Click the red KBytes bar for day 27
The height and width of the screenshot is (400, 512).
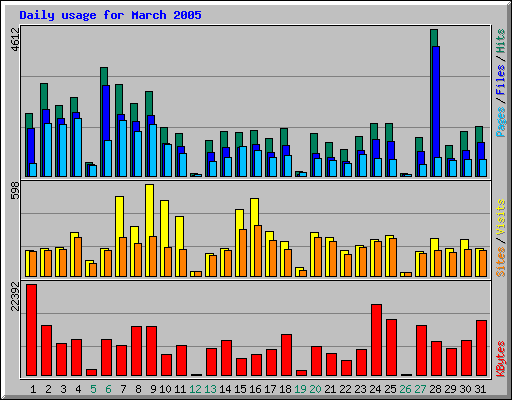click(x=421, y=351)
